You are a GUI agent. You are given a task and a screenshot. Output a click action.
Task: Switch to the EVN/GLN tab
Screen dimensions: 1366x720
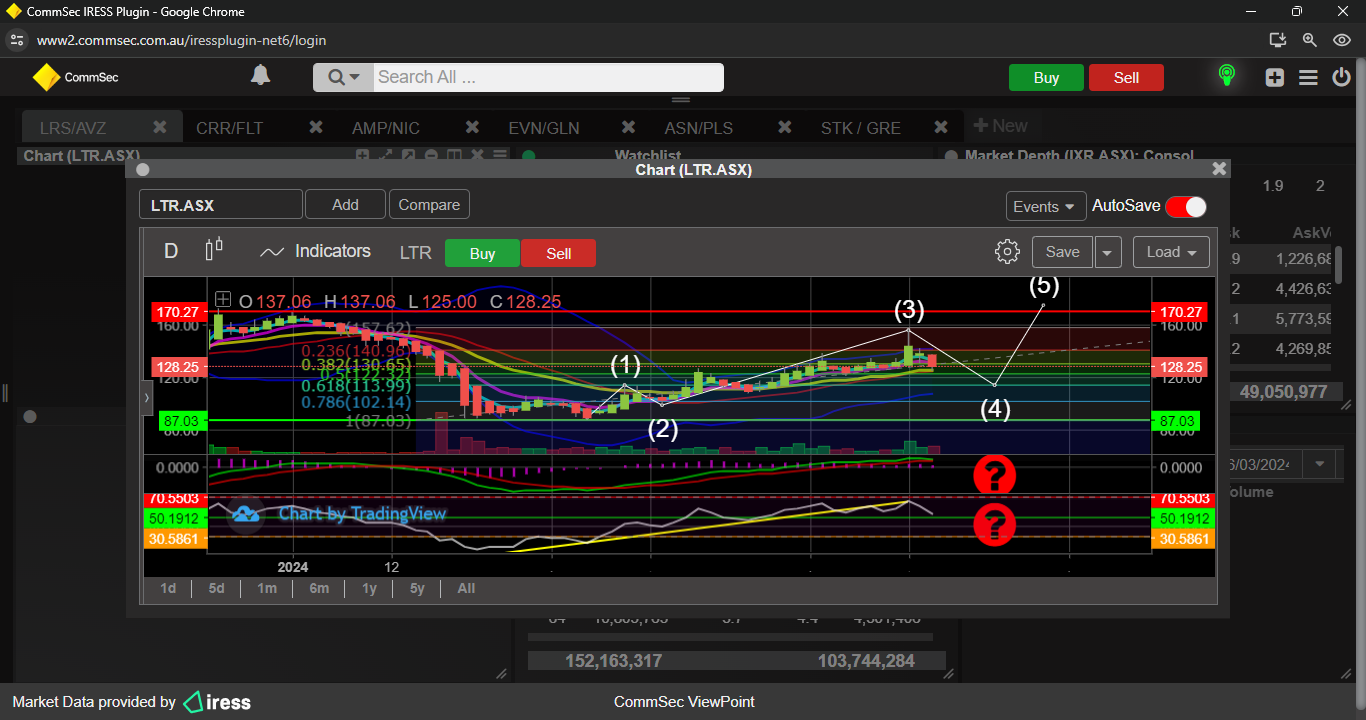[543, 128]
